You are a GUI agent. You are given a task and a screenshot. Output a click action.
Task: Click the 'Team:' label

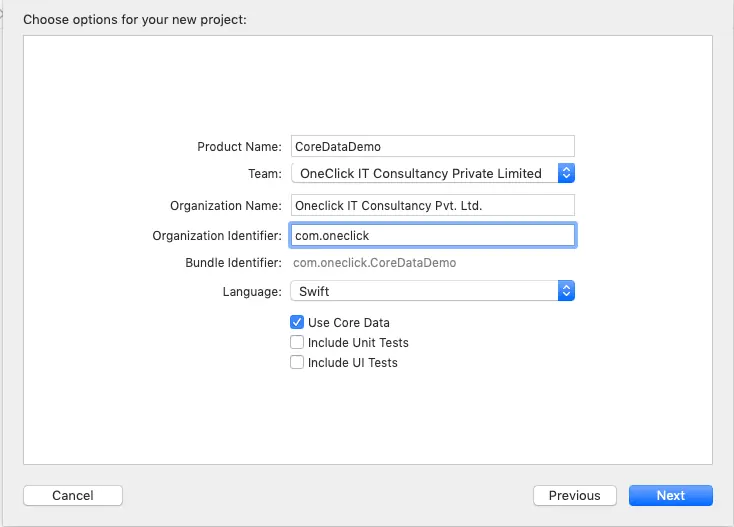click(265, 174)
